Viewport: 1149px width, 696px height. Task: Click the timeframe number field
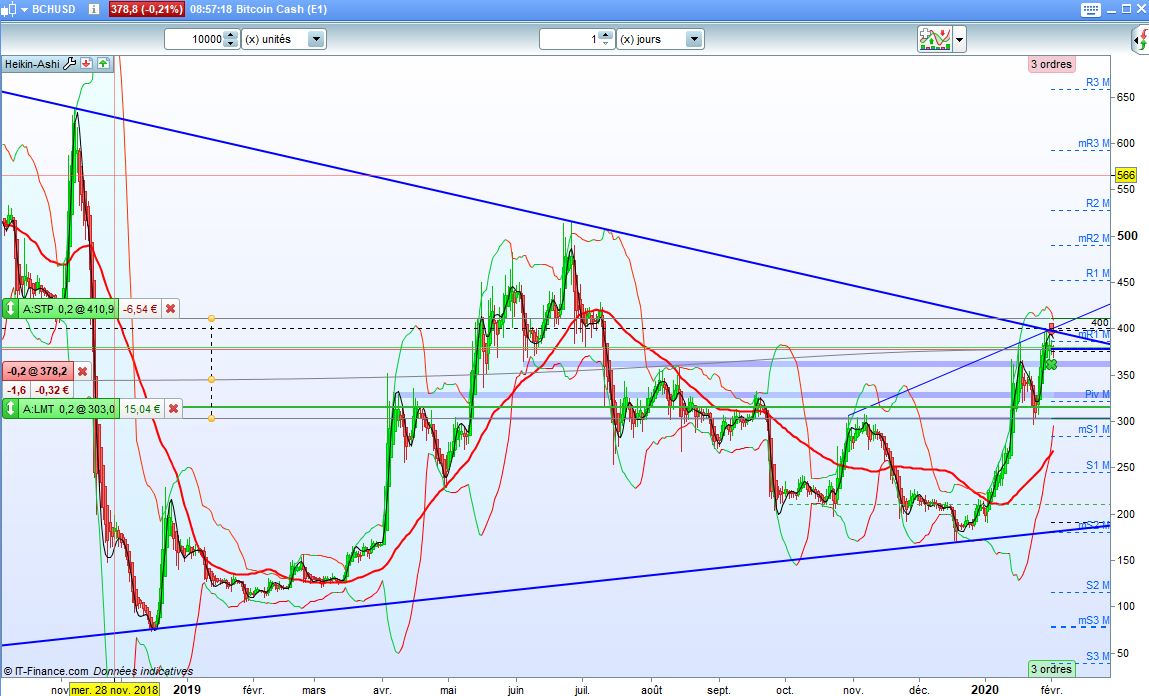point(569,39)
